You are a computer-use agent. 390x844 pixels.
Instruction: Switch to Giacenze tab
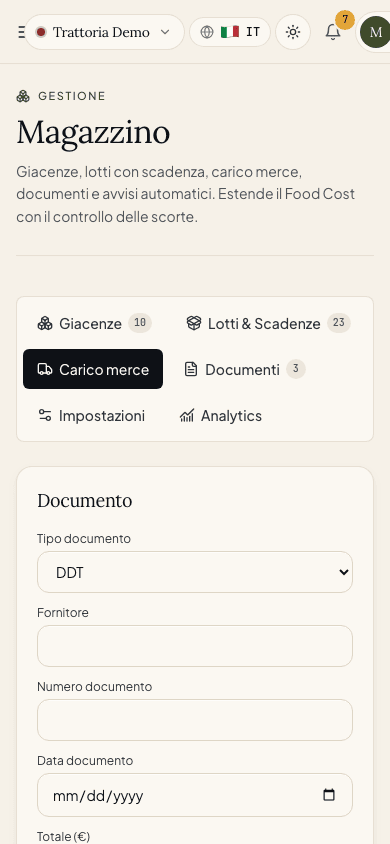(x=94, y=323)
